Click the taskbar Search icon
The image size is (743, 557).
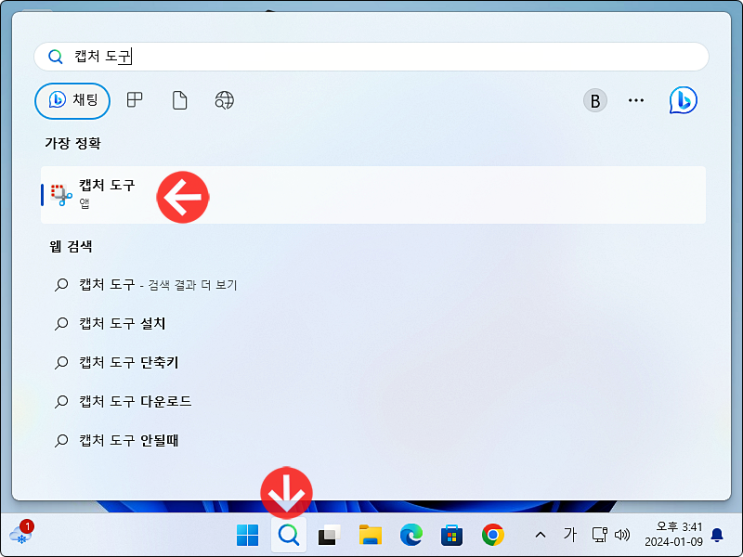pos(289,535)
